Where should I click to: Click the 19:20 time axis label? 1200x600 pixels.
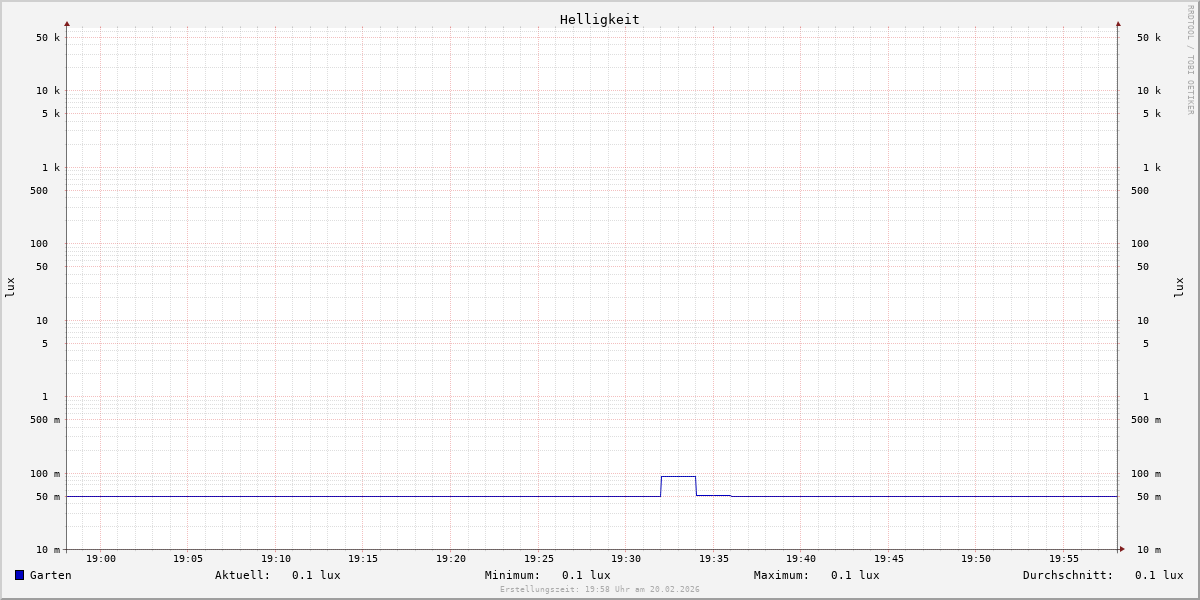click(x=451, y=559)
